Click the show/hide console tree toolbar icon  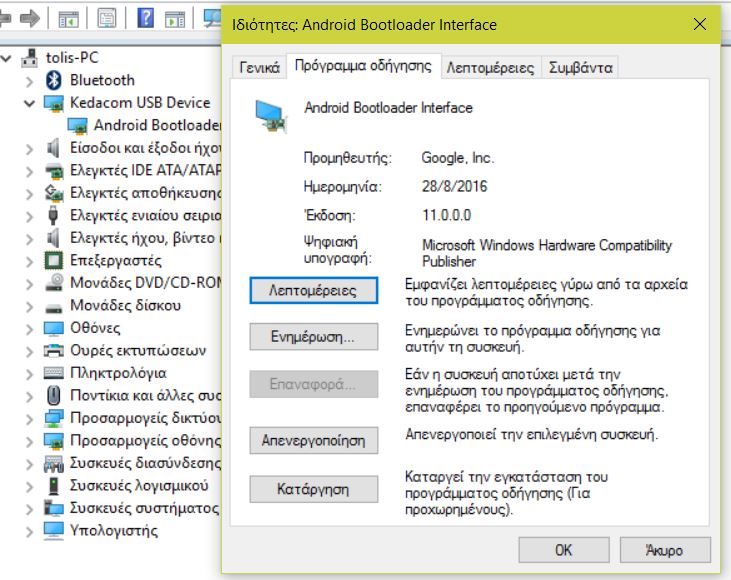click(69, 19)
